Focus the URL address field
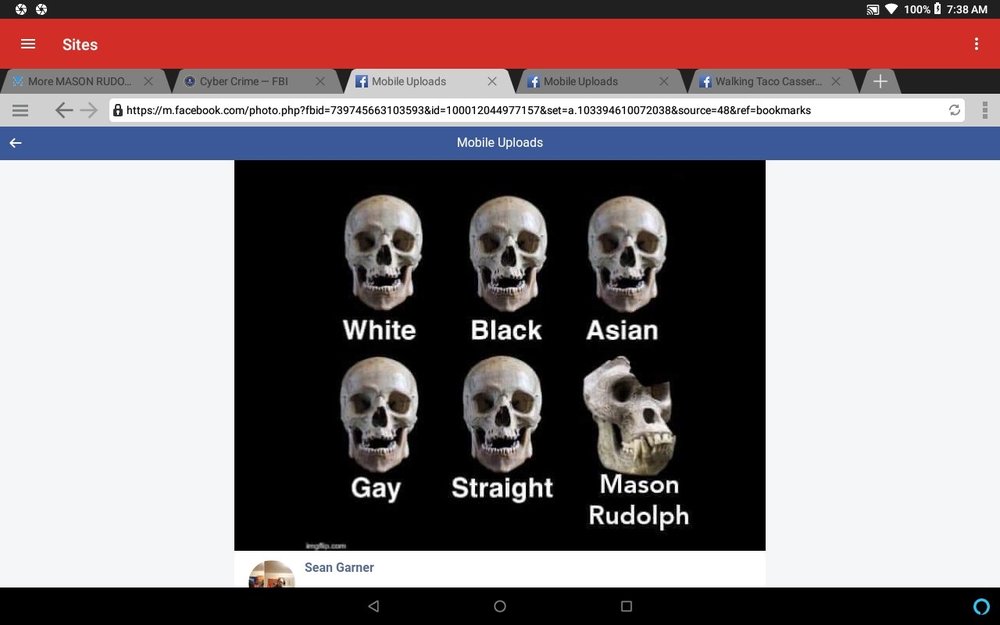This screenshot has height=625, width=1000. tap(536, 110)
